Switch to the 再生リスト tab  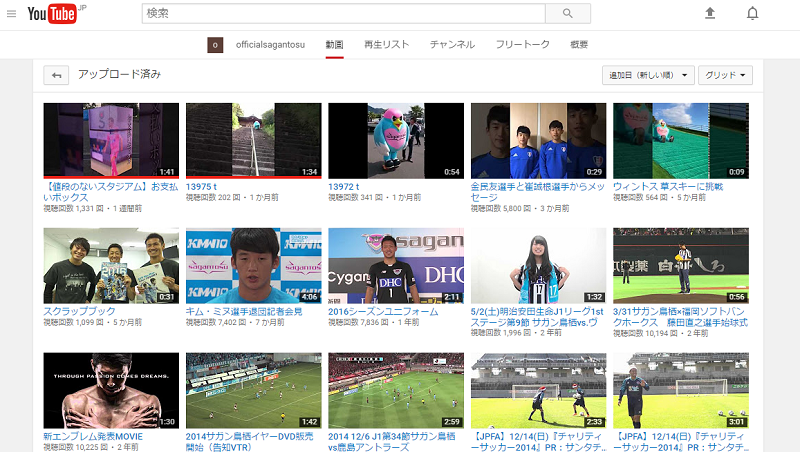click(386, 45)
